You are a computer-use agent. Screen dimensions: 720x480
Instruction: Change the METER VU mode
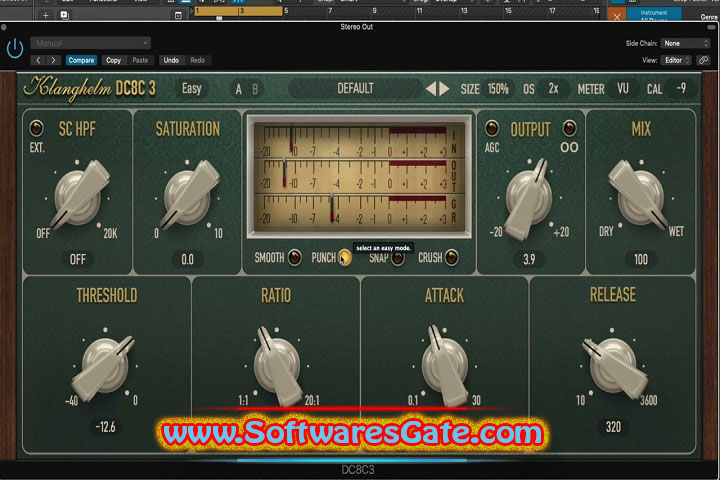pos(623,89)
